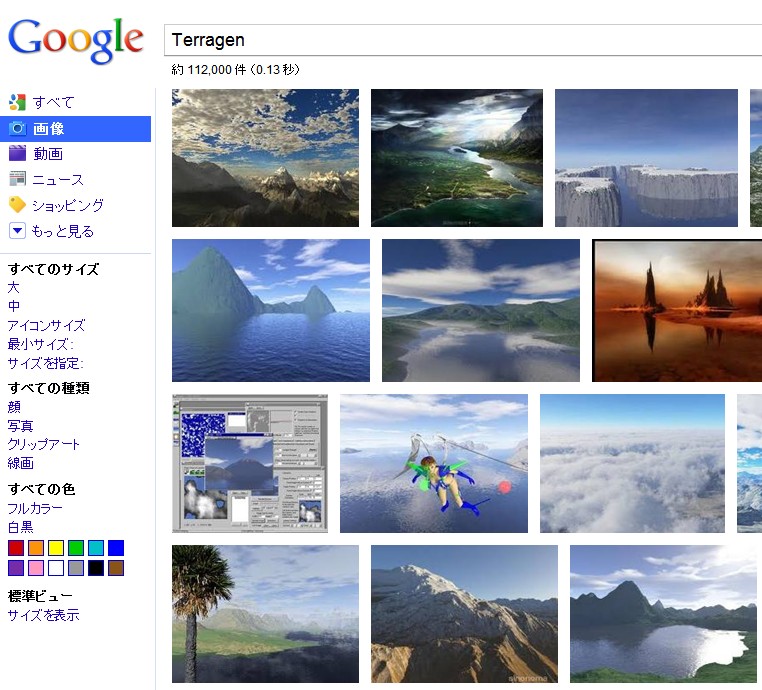Viewport: 762px width, 690px height.
Task: Open the 最小サイズ minimum size option
Action: 40,344
